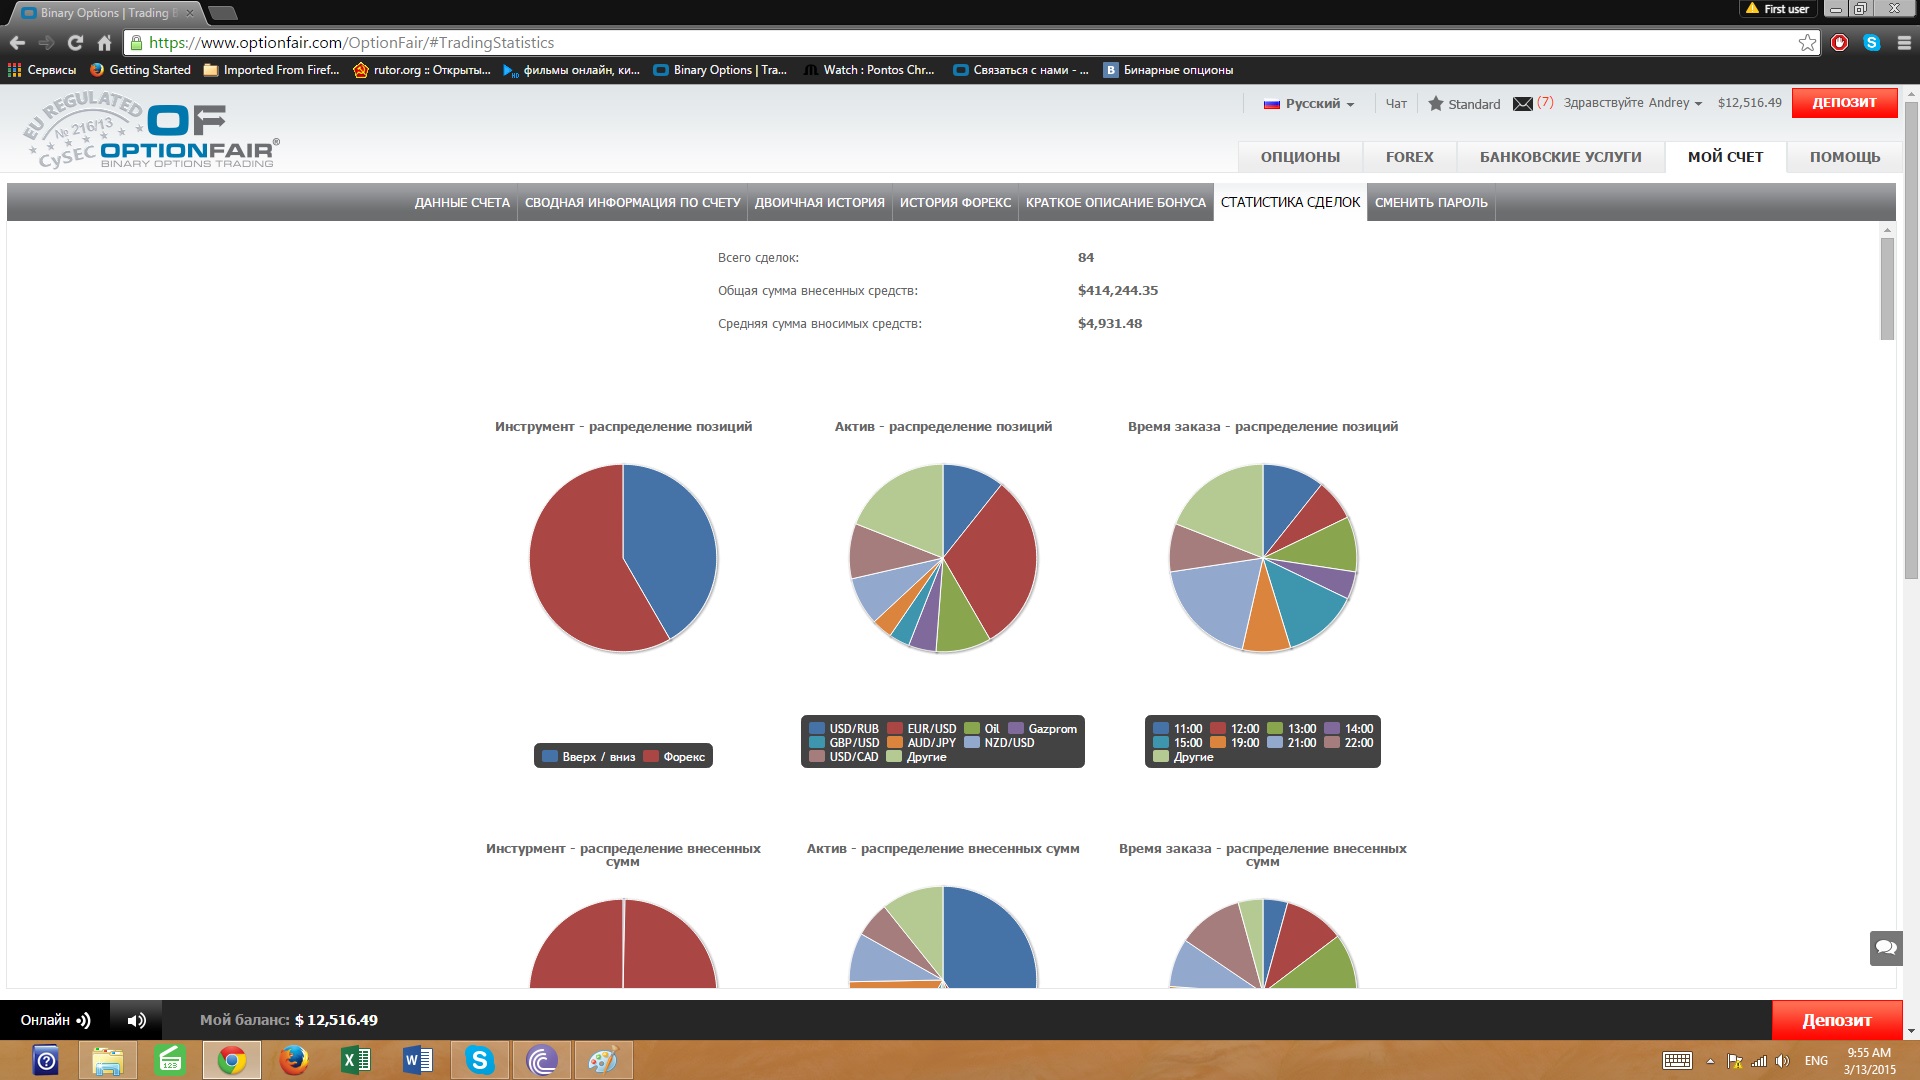Open Excel from the taskbar

coord(355,1060)
